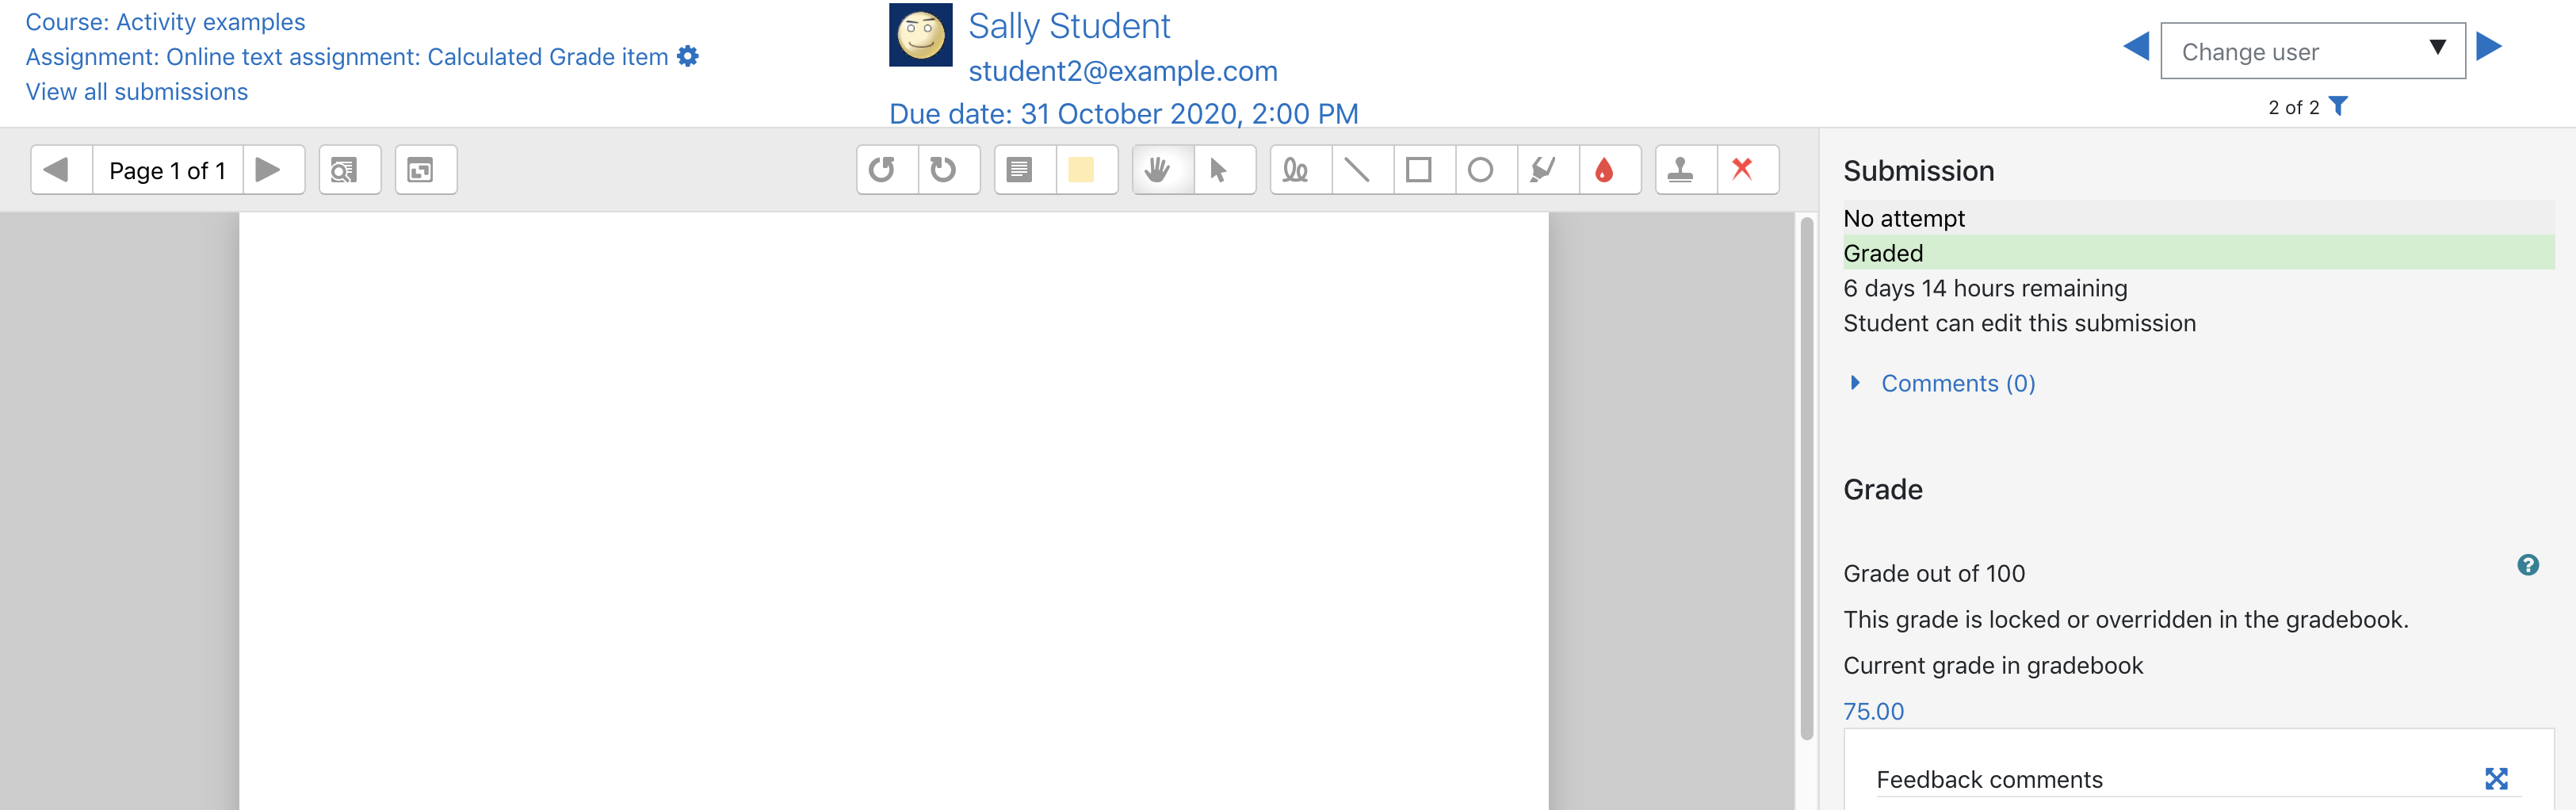This screenshot has height=810, width=2576.
Task: Open assignment settings gear icon
Action: click(688, 57)
